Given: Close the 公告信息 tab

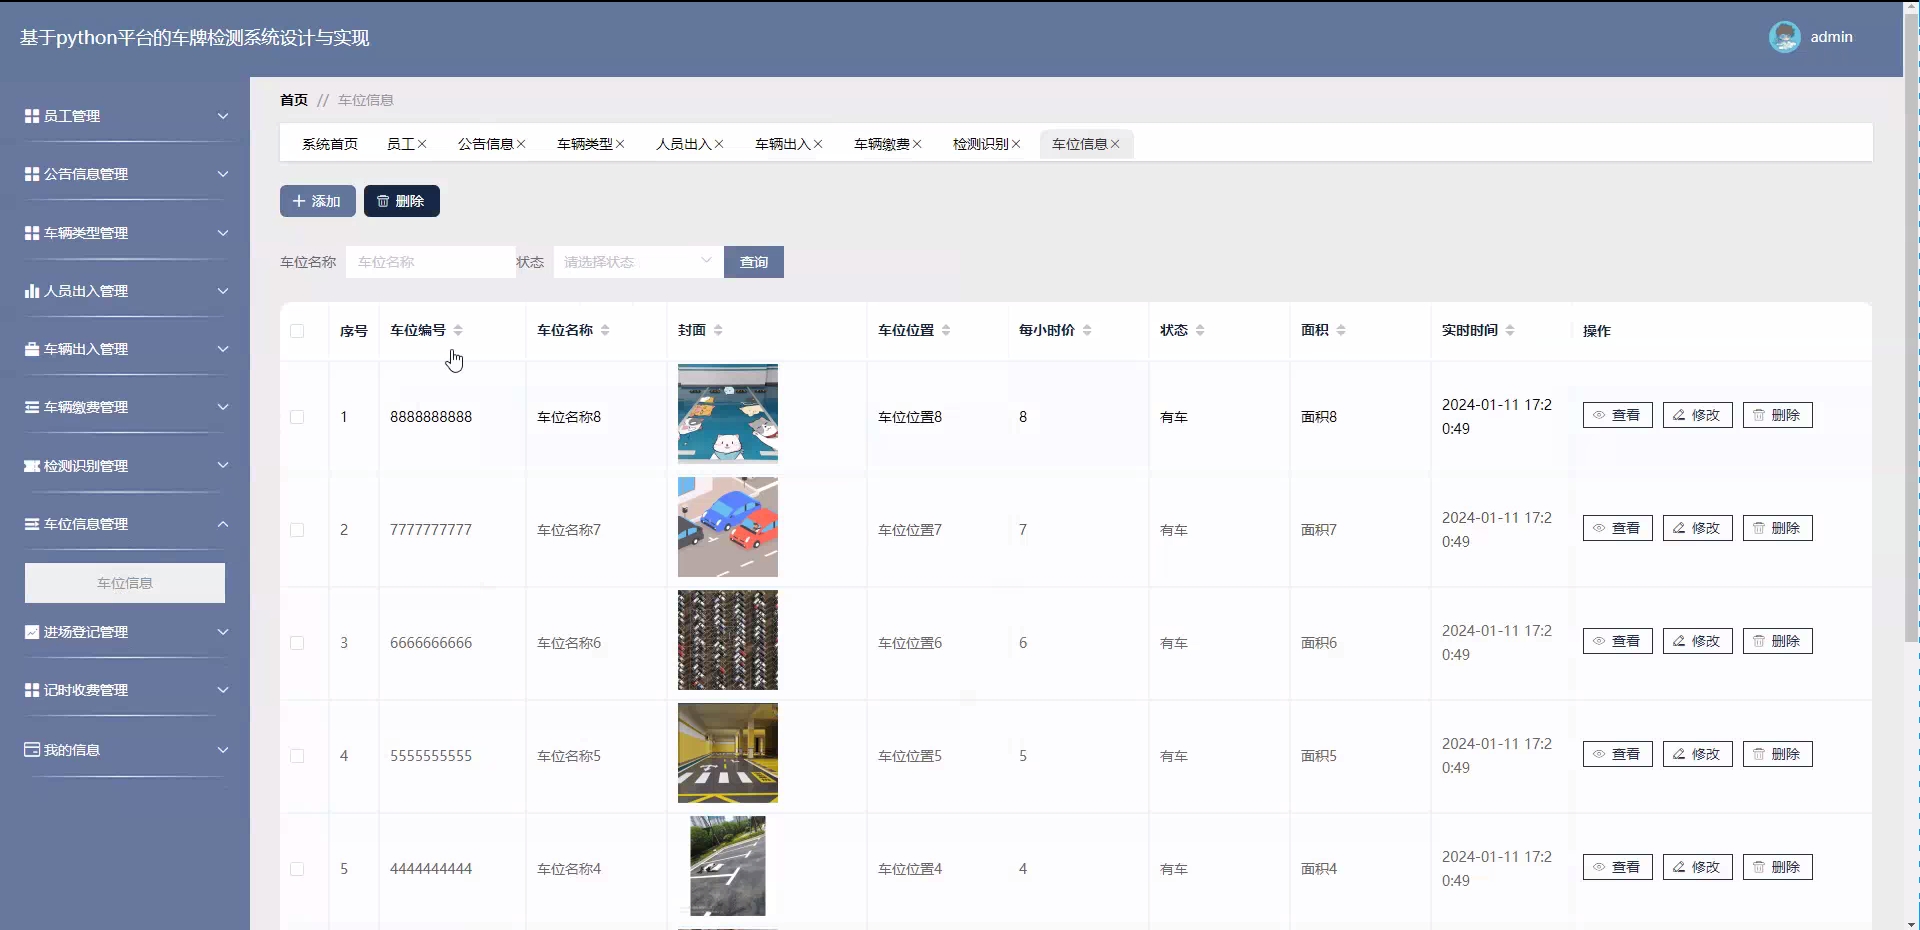Looking at the screenshot, I should (521, 144).
